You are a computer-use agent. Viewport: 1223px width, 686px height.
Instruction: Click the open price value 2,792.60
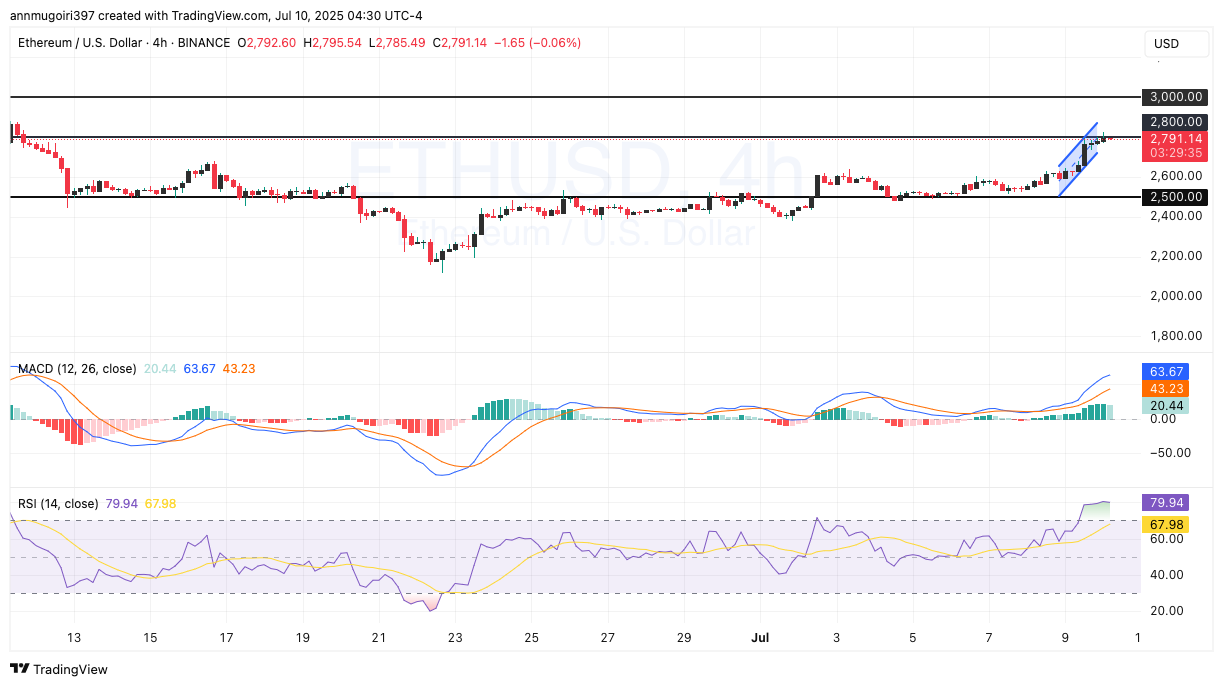[x=270, y=43]
